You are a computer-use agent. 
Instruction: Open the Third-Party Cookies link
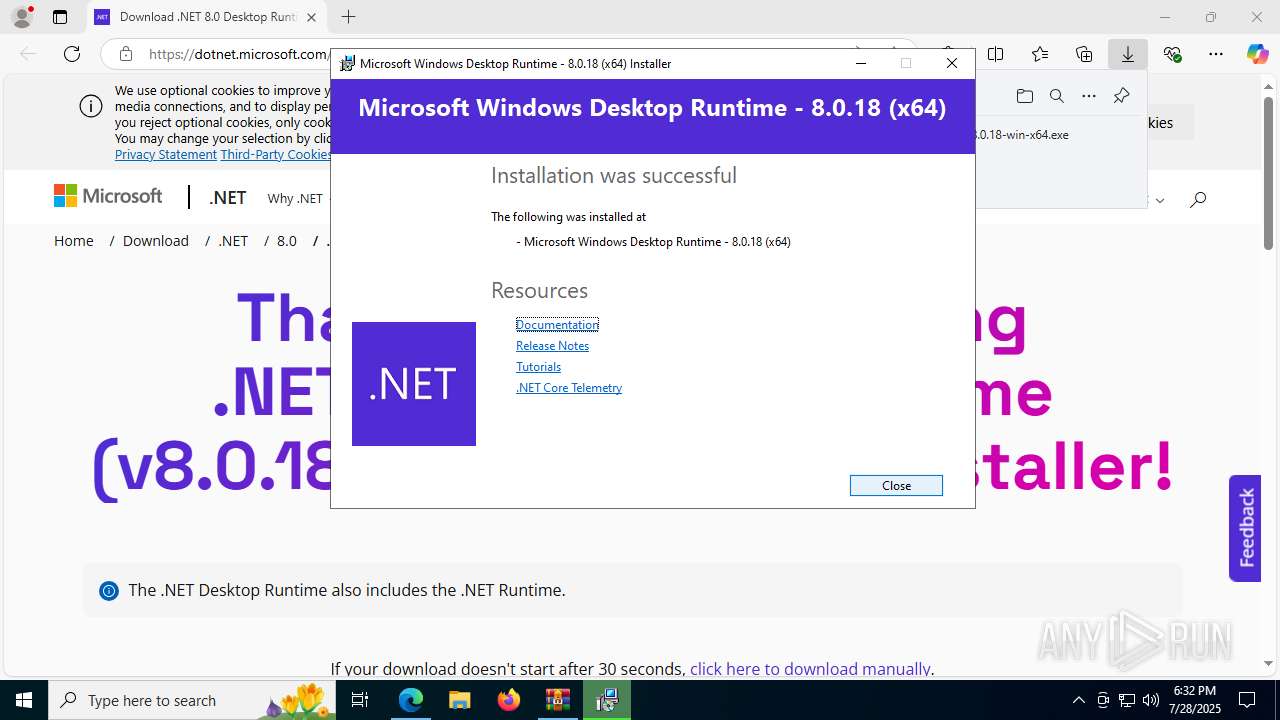click(276, 154)
